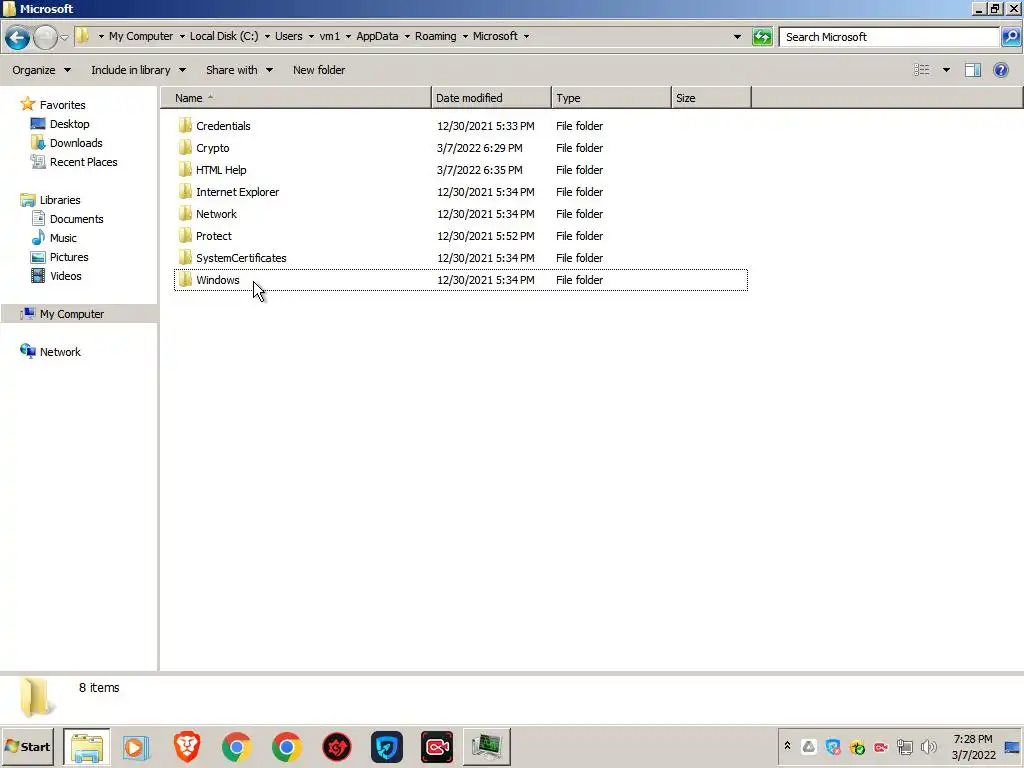Click the network connection tray icon
This screenshot has height=768, width=1024.
pos(904,747)
